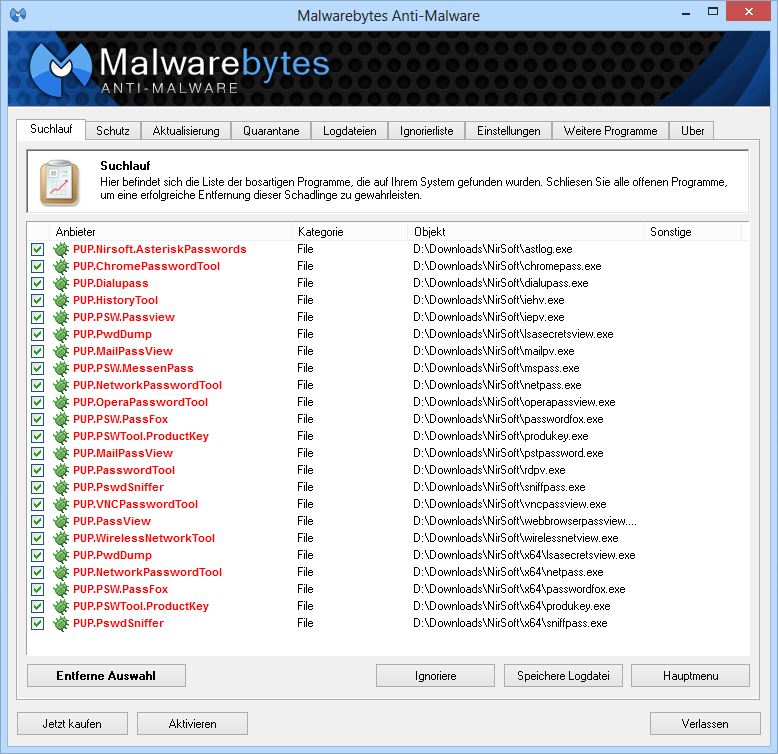Select the D:\Downloads\NirSoft\astlog.exe path
778x754 pixels.
pos(493,249)
